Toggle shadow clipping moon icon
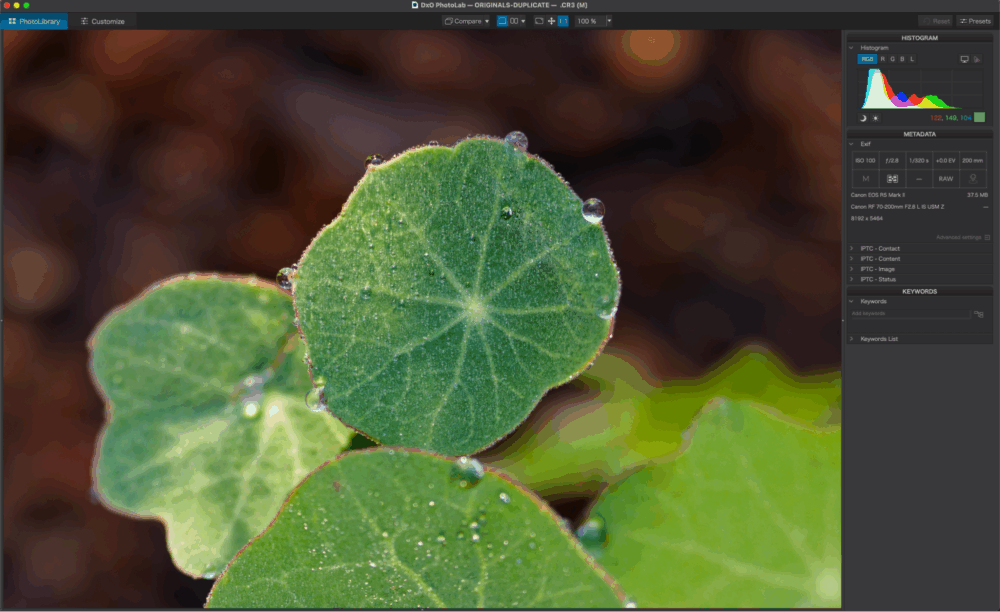 pos(864,117)
